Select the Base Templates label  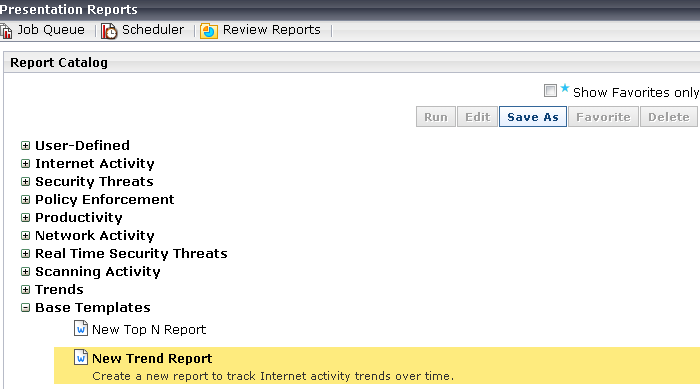pyautogui.click(x=92, y=308)
